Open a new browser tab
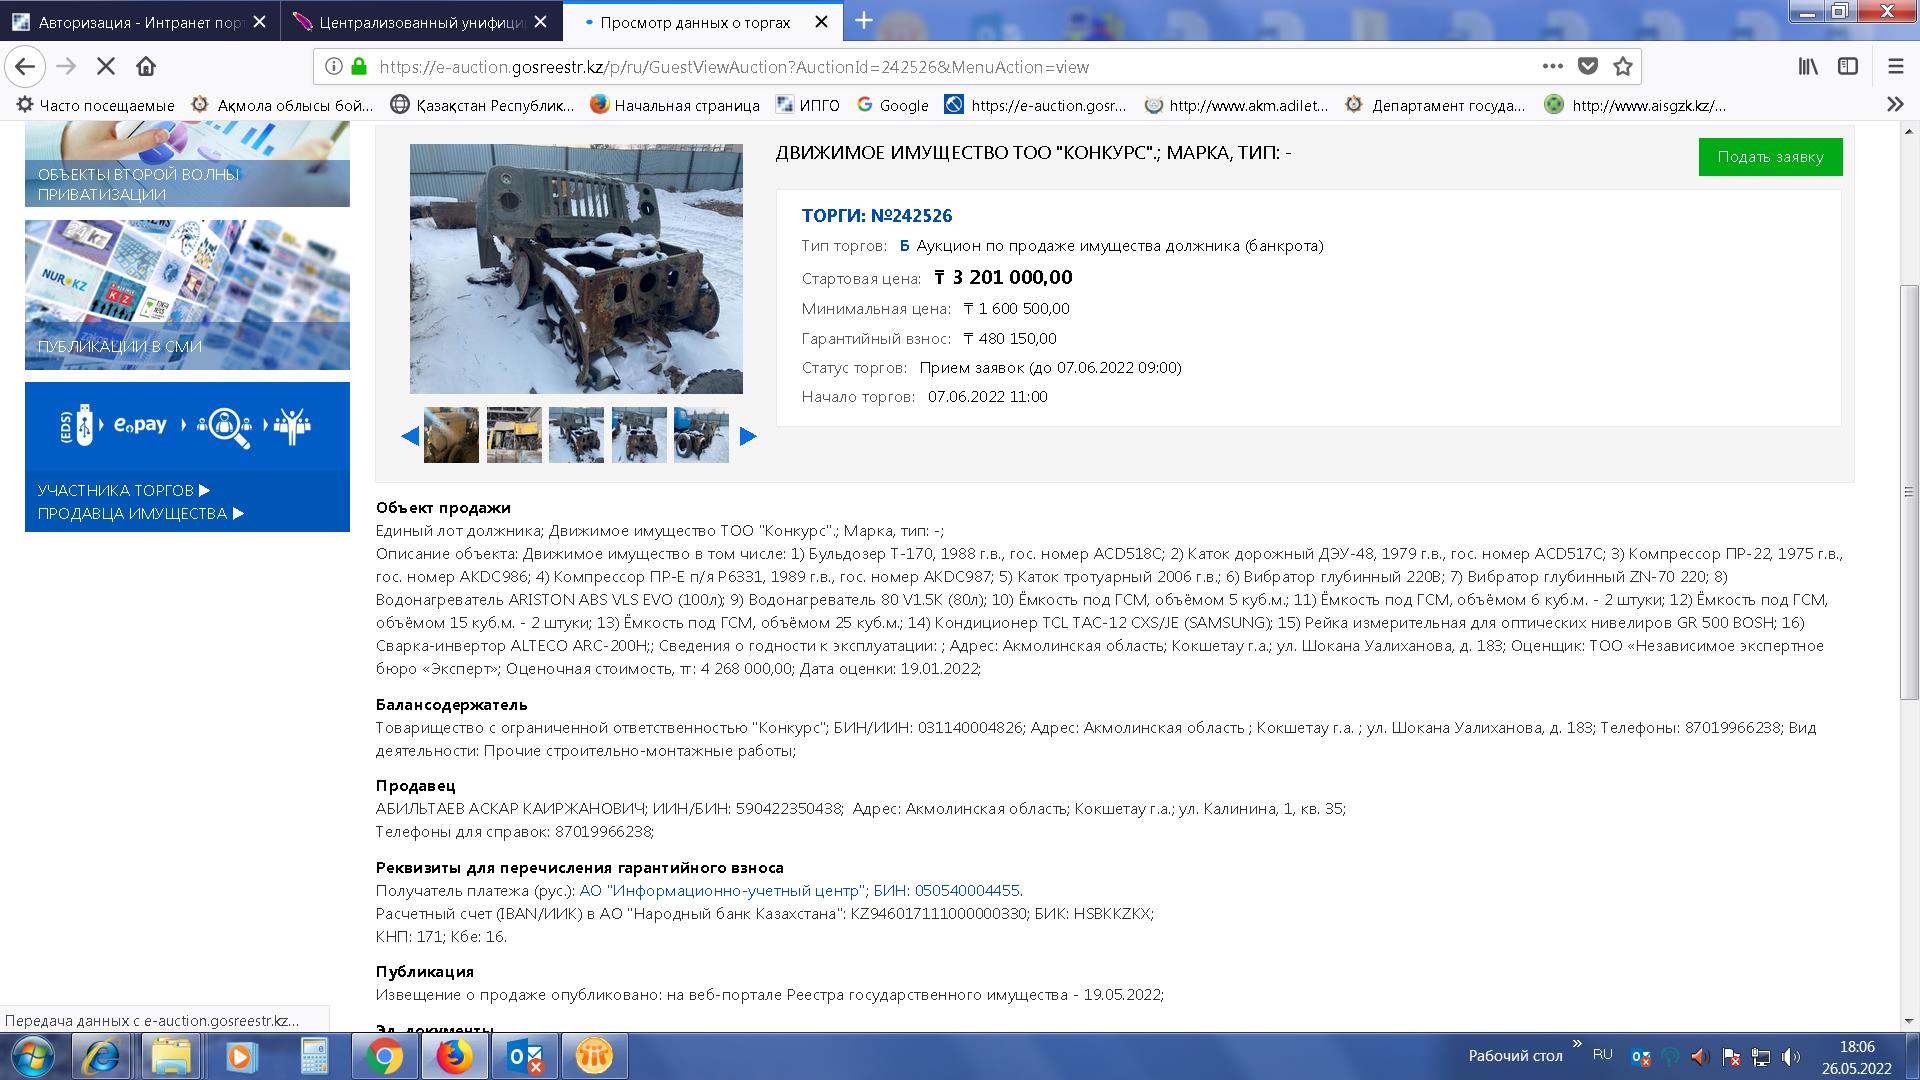This screenshot has height=1080, width=1920. point(864,21)
